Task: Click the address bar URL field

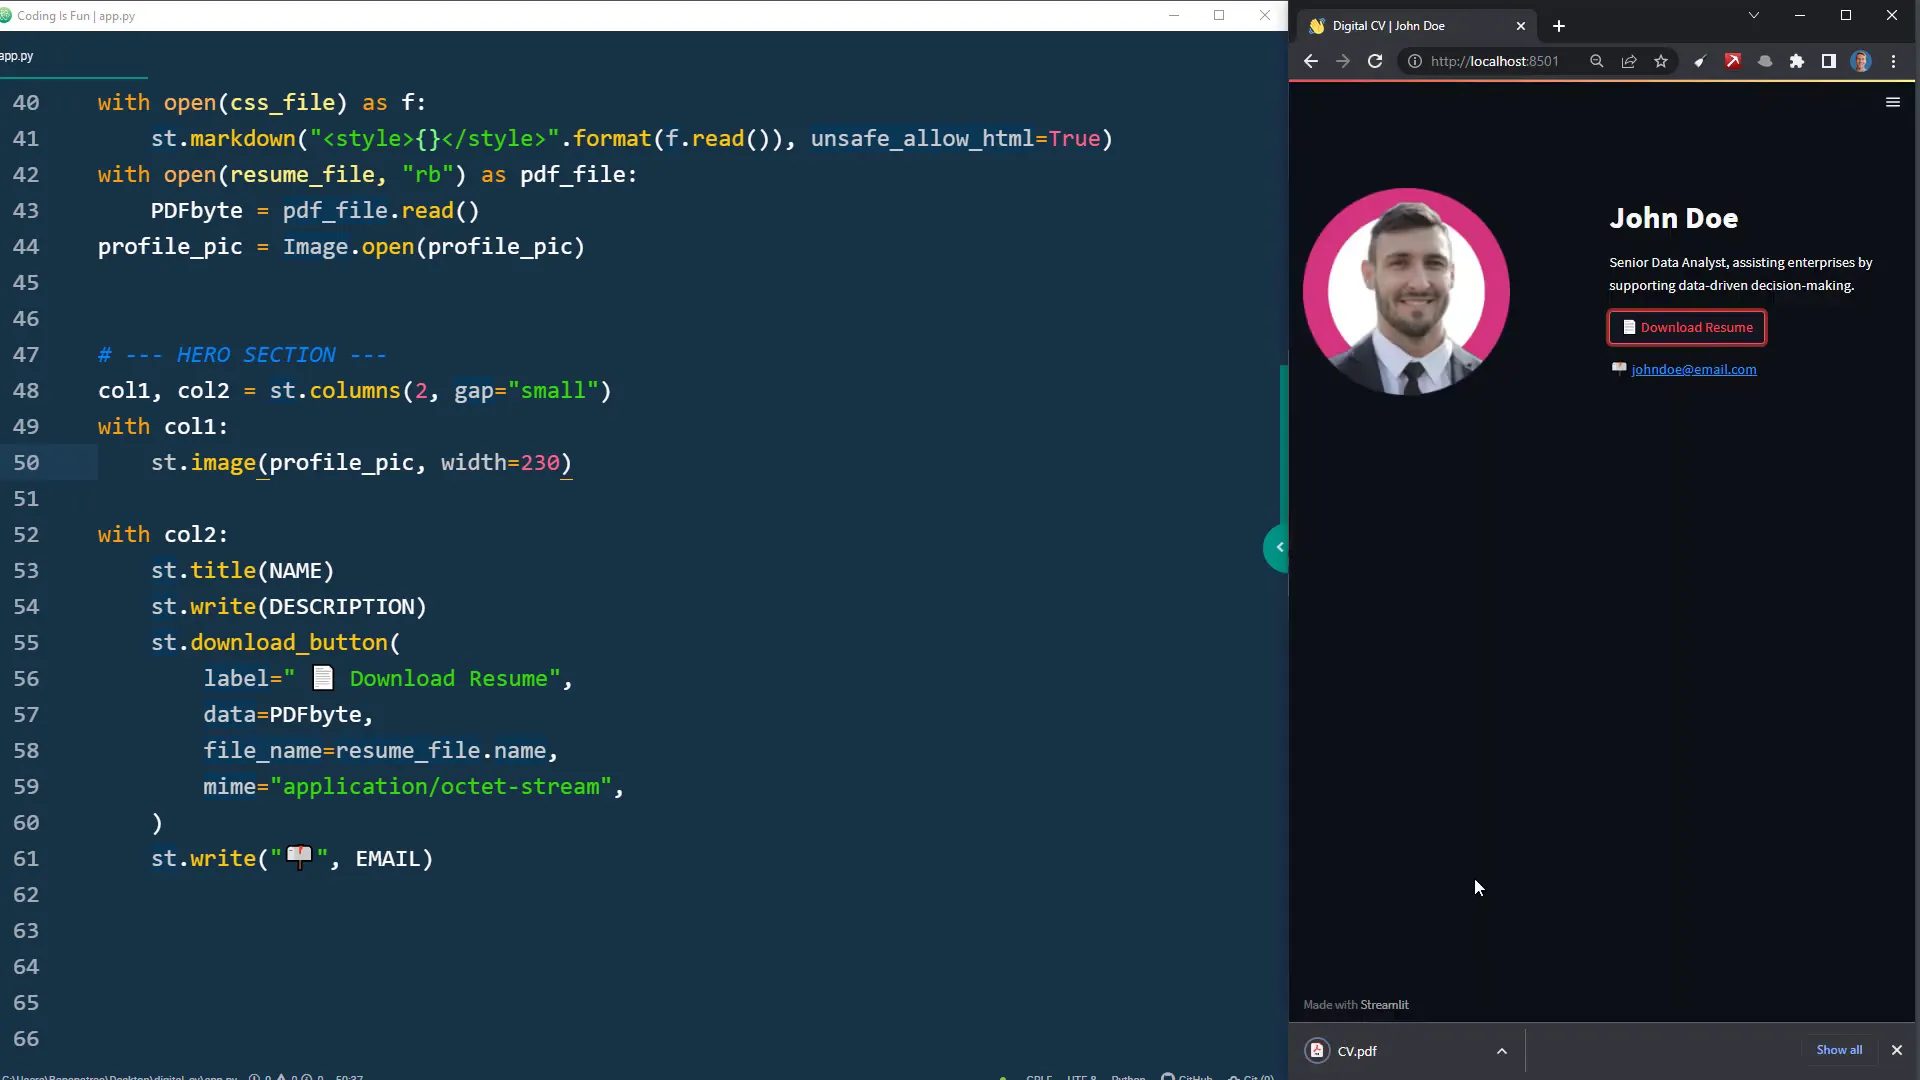Action: click(x=1494, y=61)
